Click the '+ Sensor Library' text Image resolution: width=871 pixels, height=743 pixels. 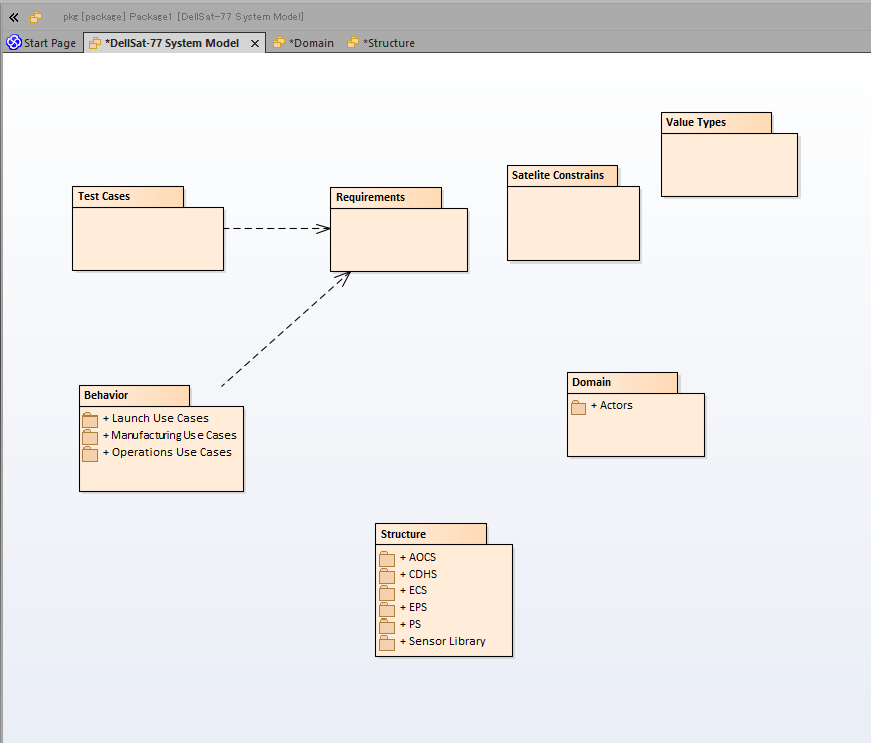[442, 641]
